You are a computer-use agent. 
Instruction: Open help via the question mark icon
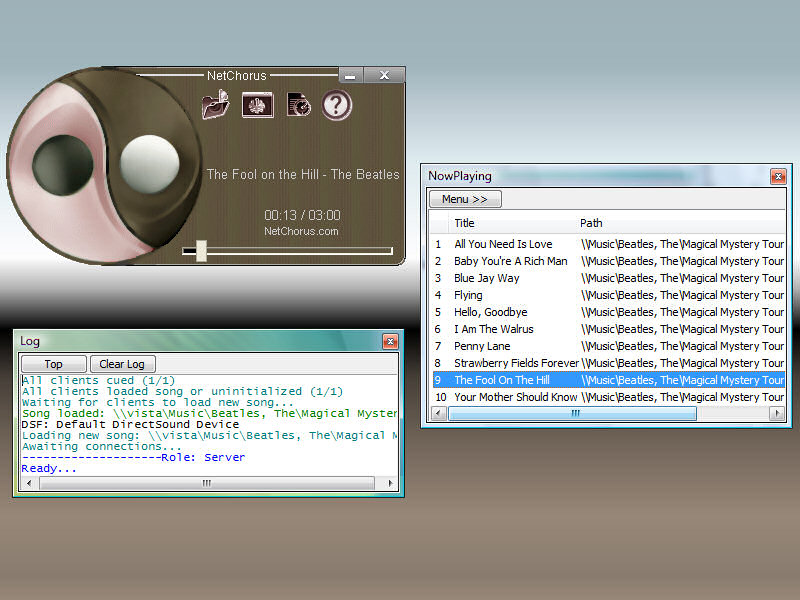[x=337, y=104]
